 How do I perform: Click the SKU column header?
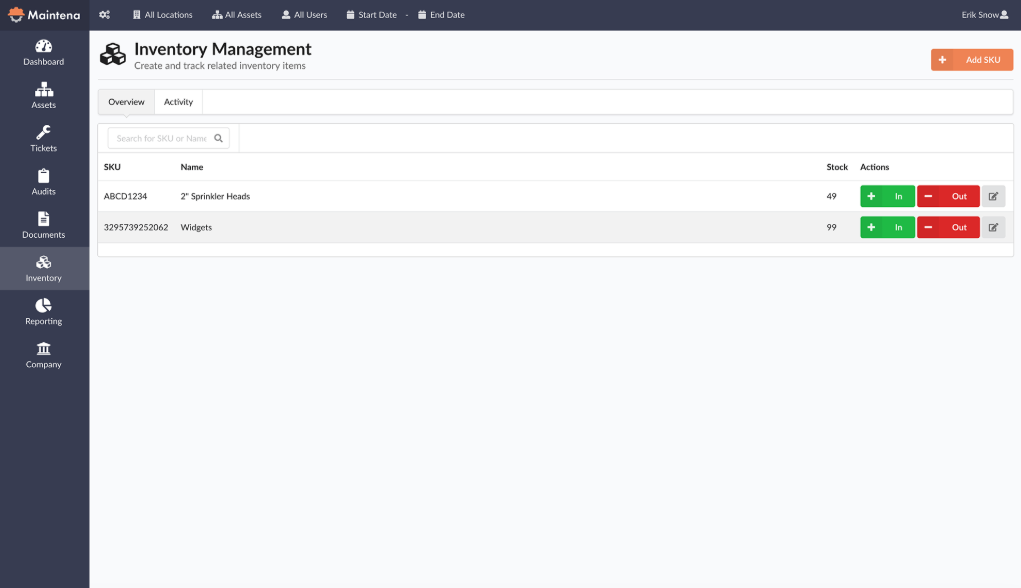(112, 167)
